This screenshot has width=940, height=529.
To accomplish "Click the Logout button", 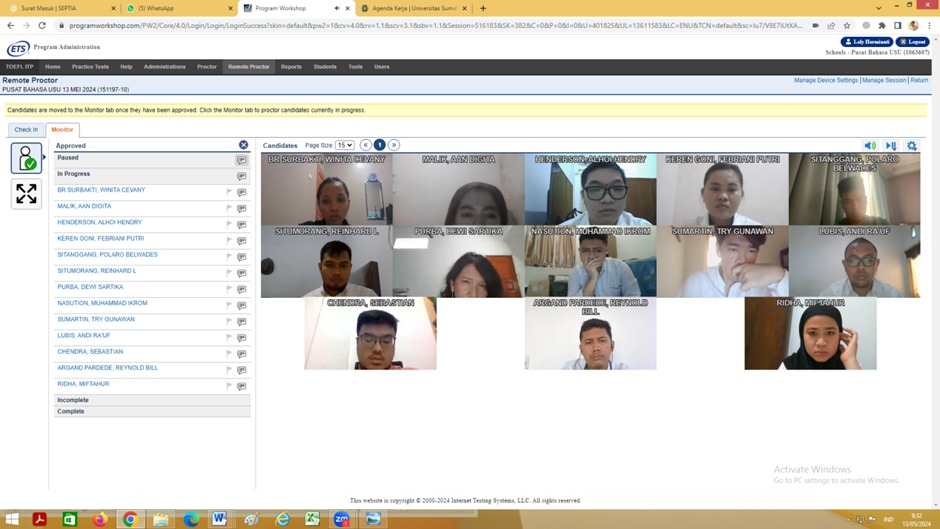I will 912,42.
